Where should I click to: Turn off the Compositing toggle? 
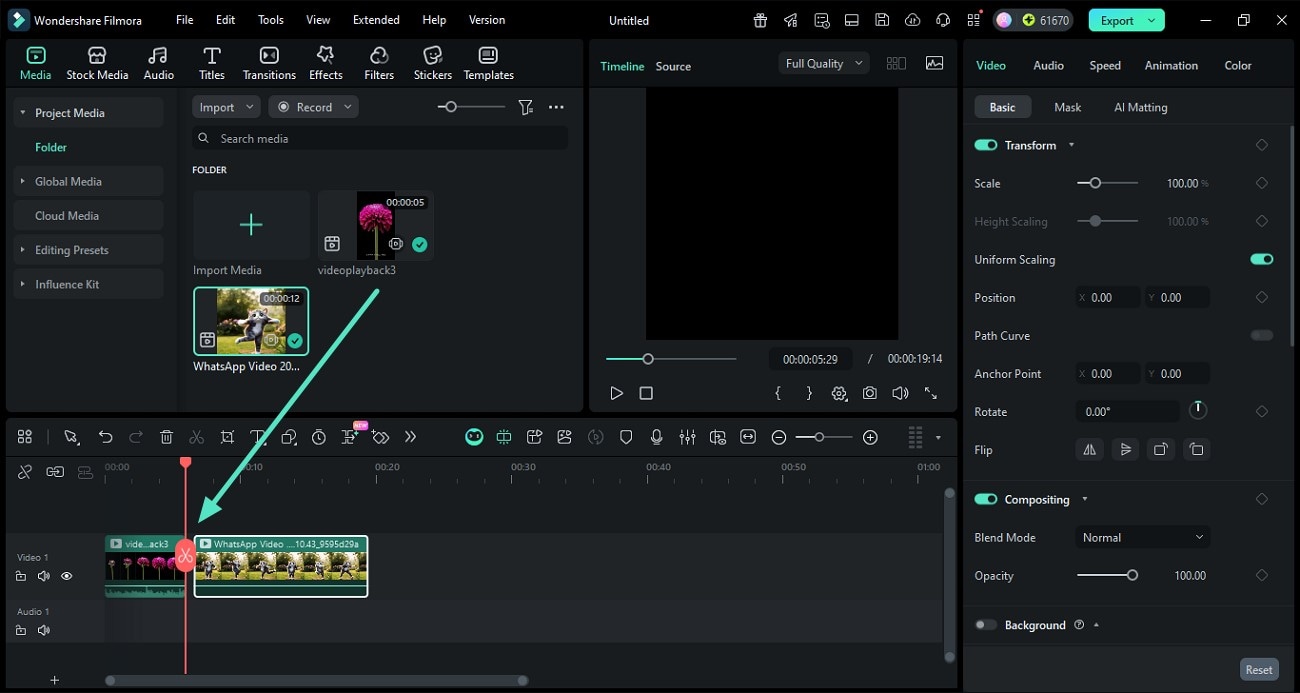coord(986,499)
